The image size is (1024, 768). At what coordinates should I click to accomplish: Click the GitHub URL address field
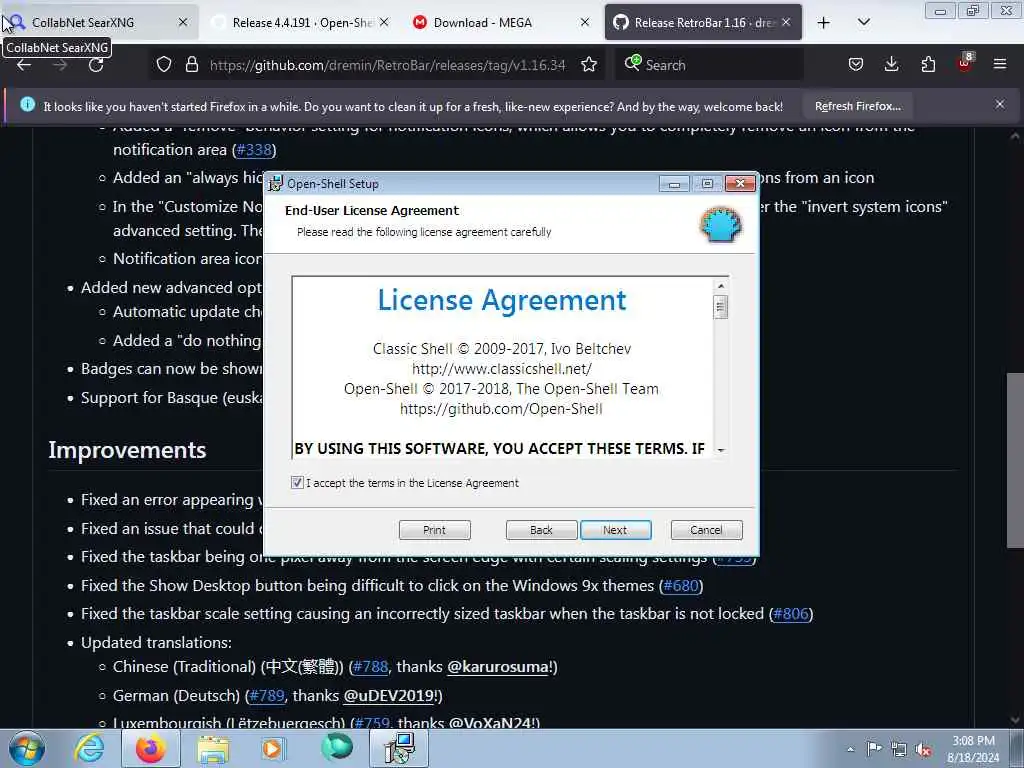387,65
